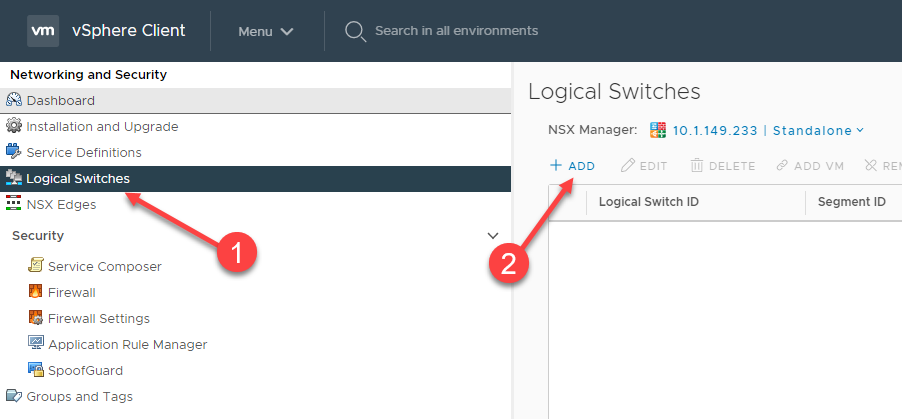Click ADD to create a logical switch
This screenshot has width=902, height=419.
tap(572, 166)
